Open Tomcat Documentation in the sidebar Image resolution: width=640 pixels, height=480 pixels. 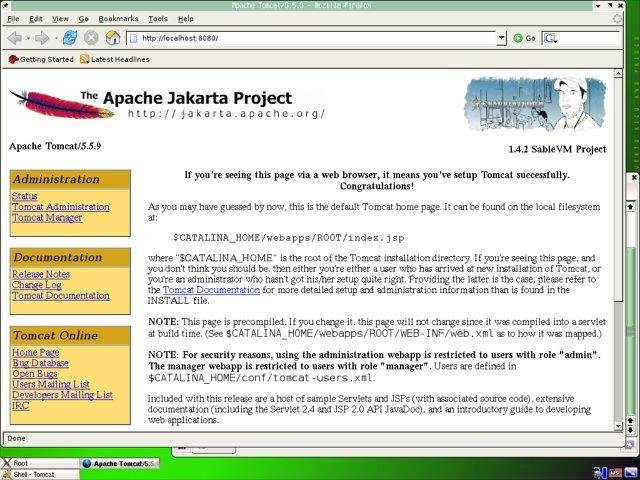click(x=61, y=296)
